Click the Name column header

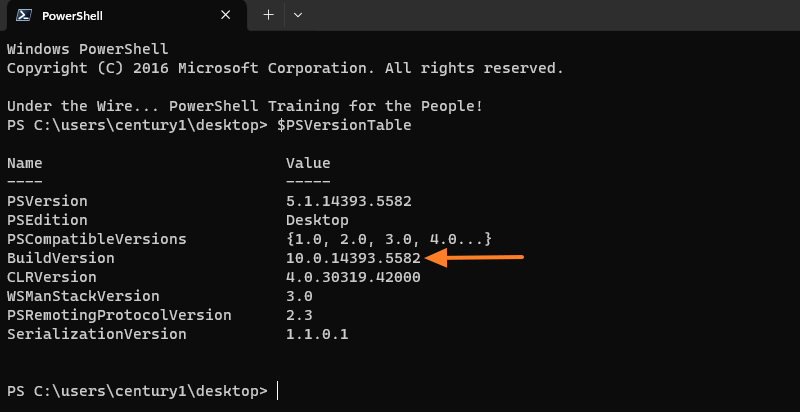pos(25,163)
